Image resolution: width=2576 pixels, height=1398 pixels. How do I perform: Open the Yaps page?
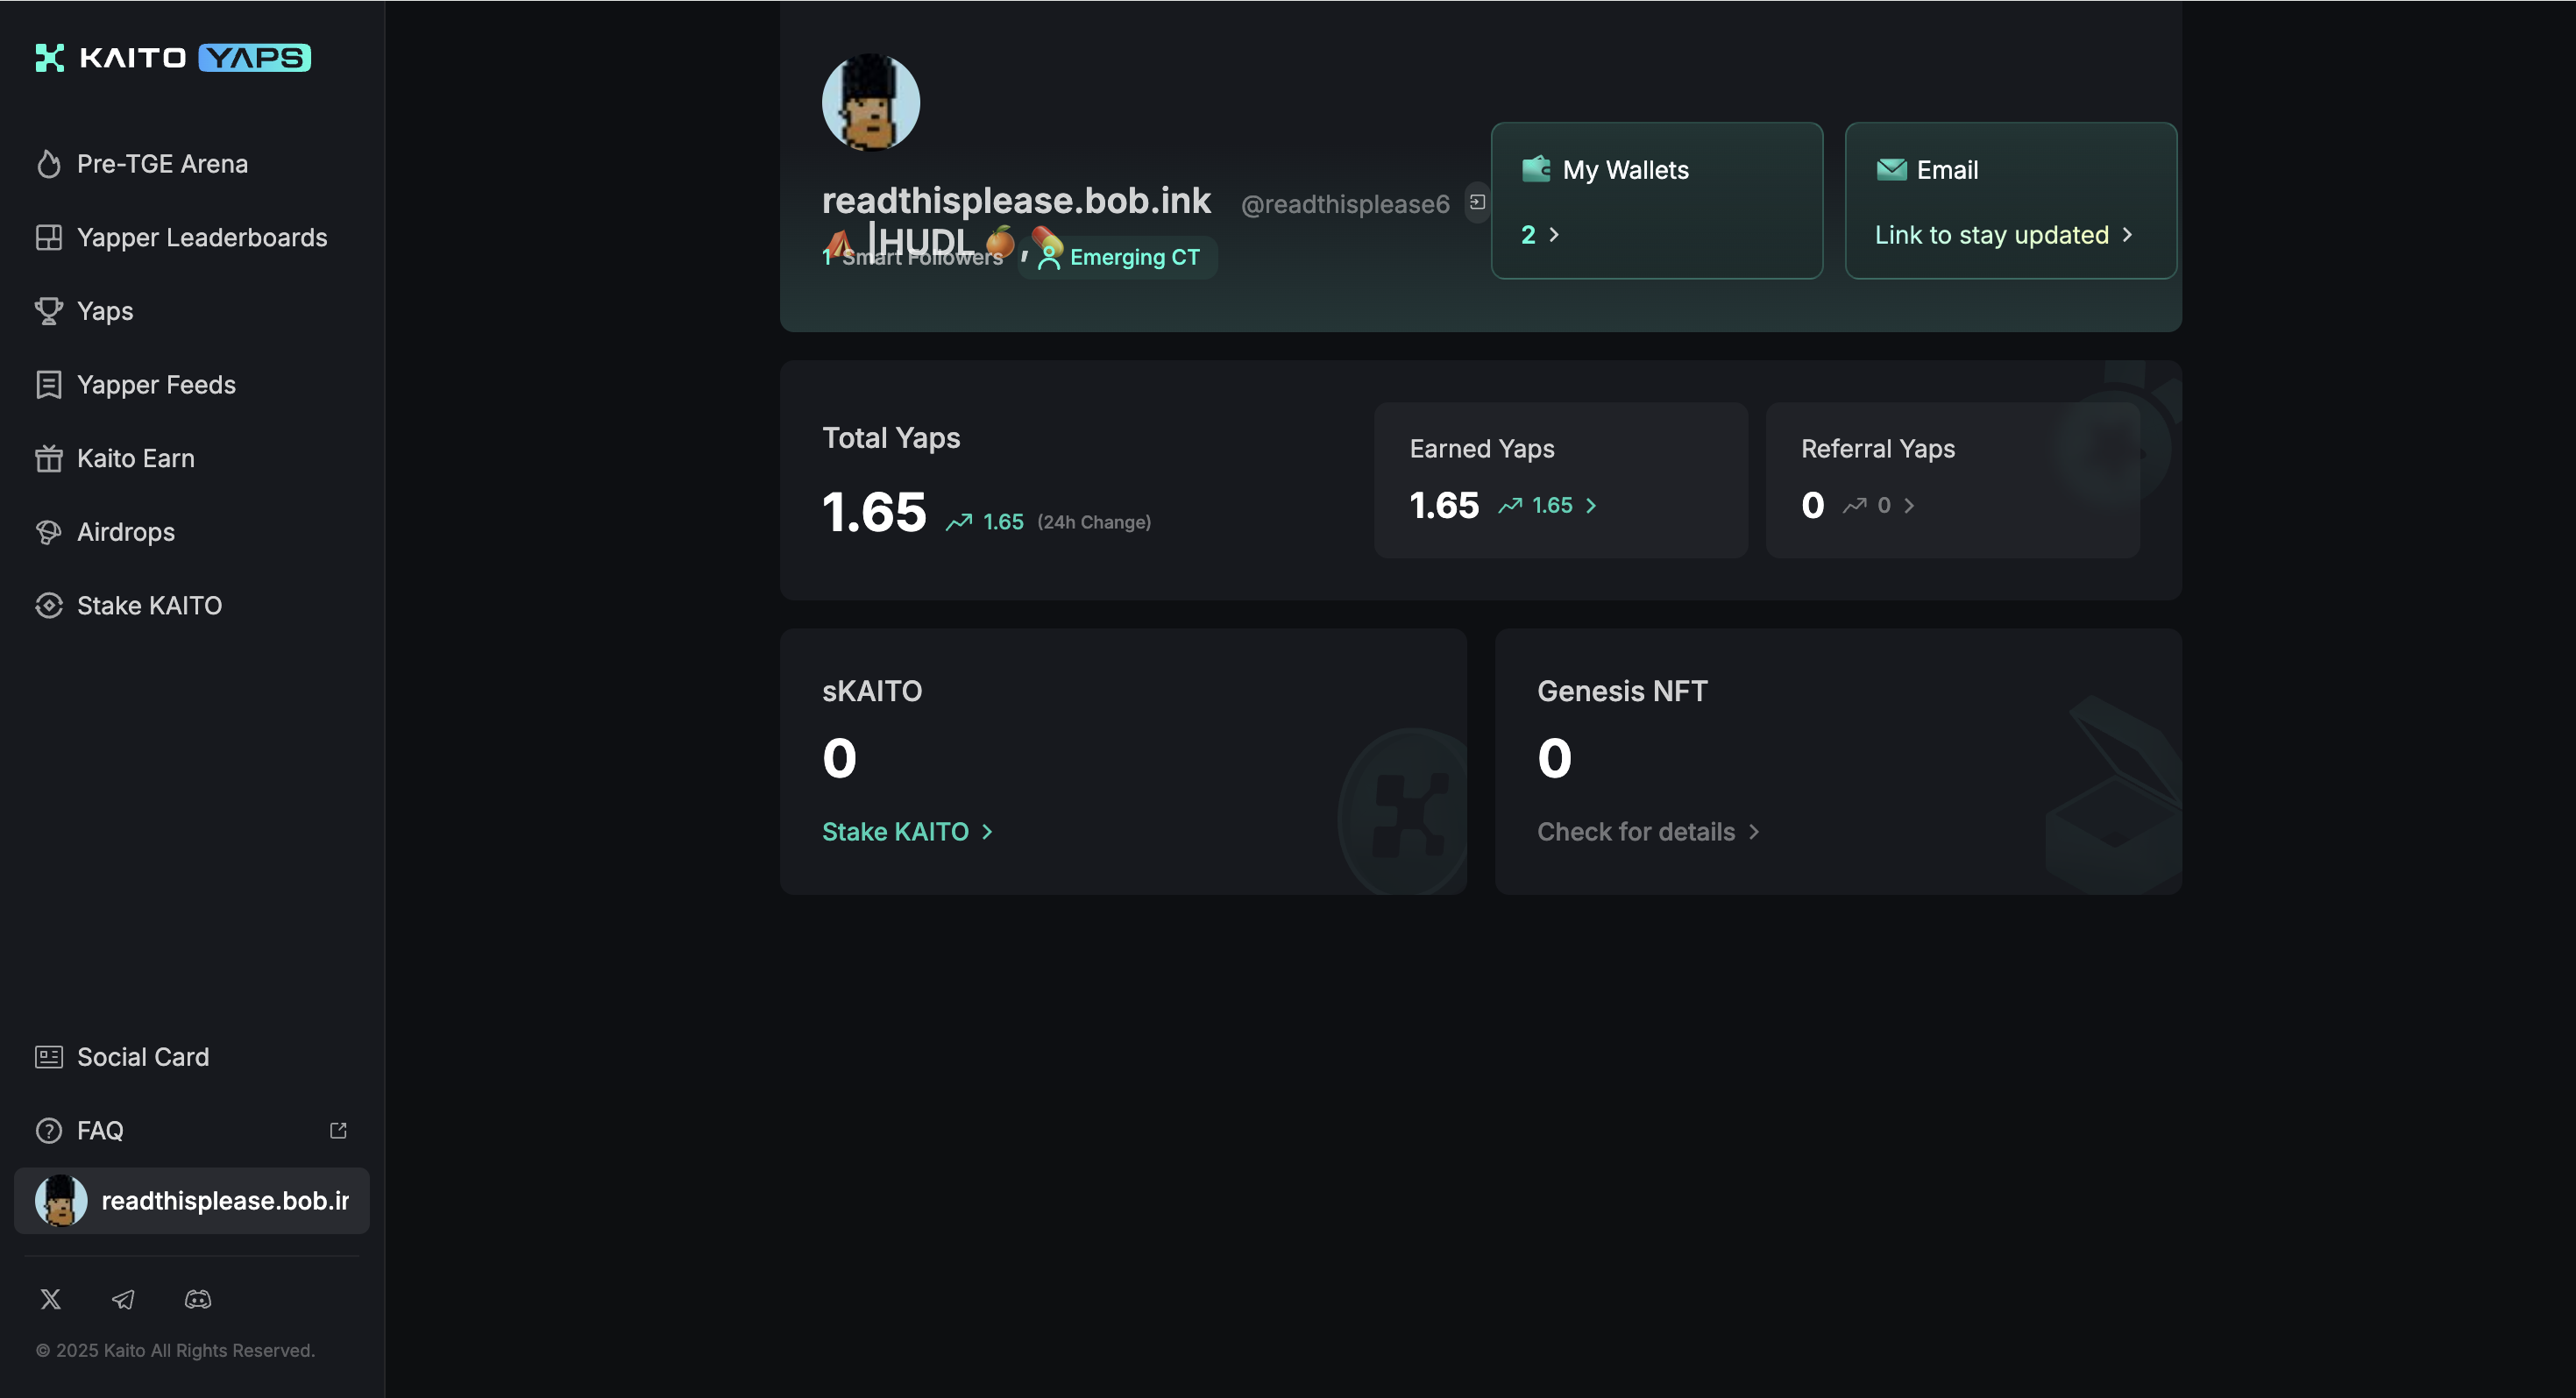tap(192, 311)
